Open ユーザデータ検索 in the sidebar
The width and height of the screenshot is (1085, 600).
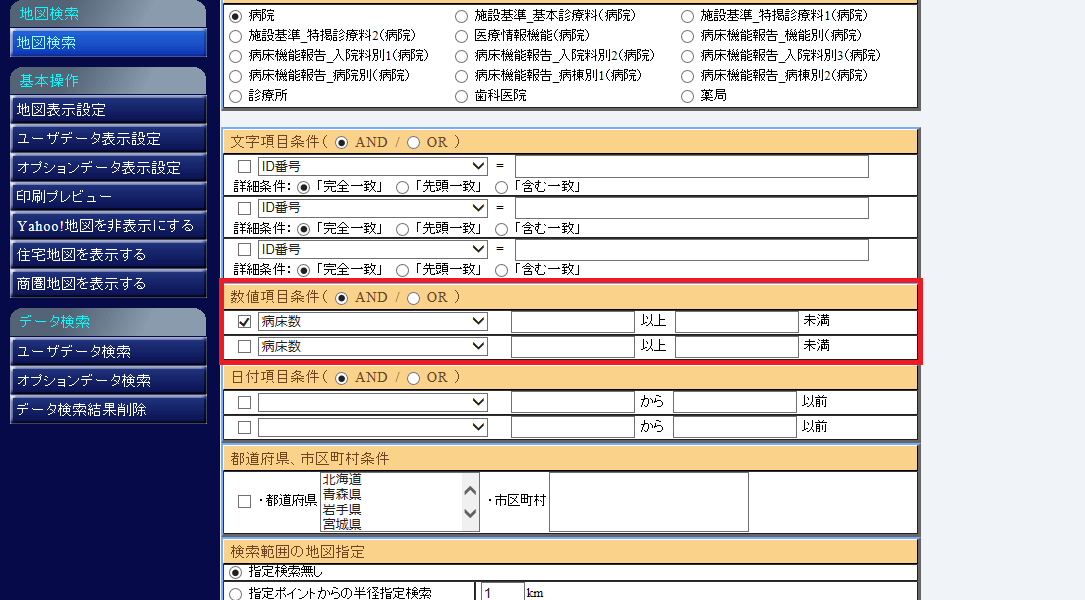[108, 352]
